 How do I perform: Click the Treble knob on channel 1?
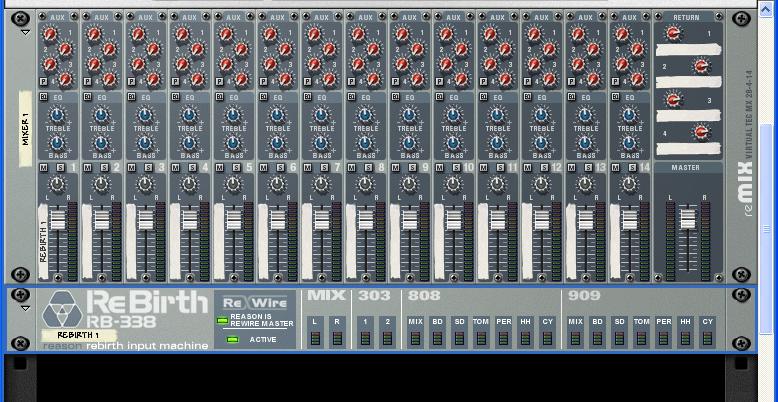coord(58,116)
